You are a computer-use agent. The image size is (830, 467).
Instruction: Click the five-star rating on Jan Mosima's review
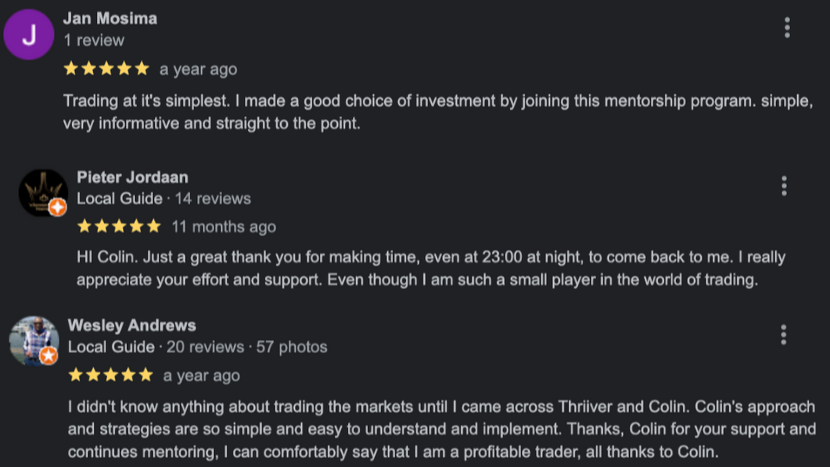[106, 69]
